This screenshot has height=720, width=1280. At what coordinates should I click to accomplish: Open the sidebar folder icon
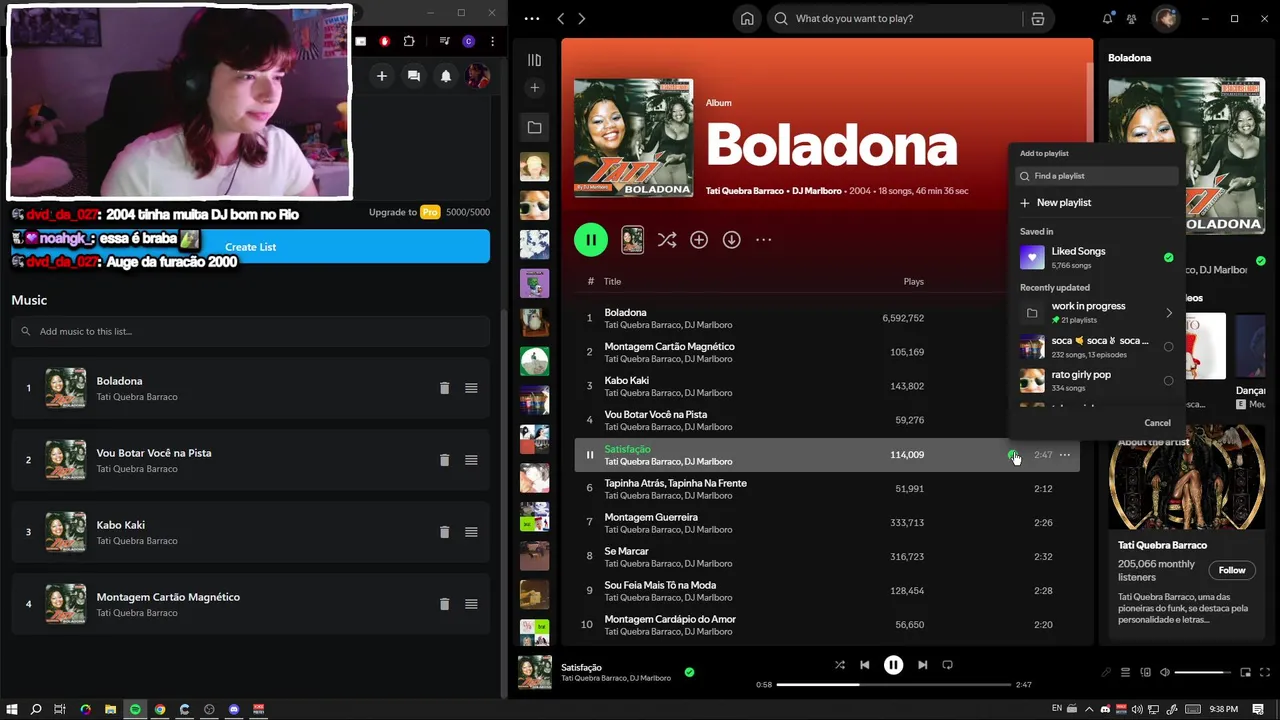(534, 127)
